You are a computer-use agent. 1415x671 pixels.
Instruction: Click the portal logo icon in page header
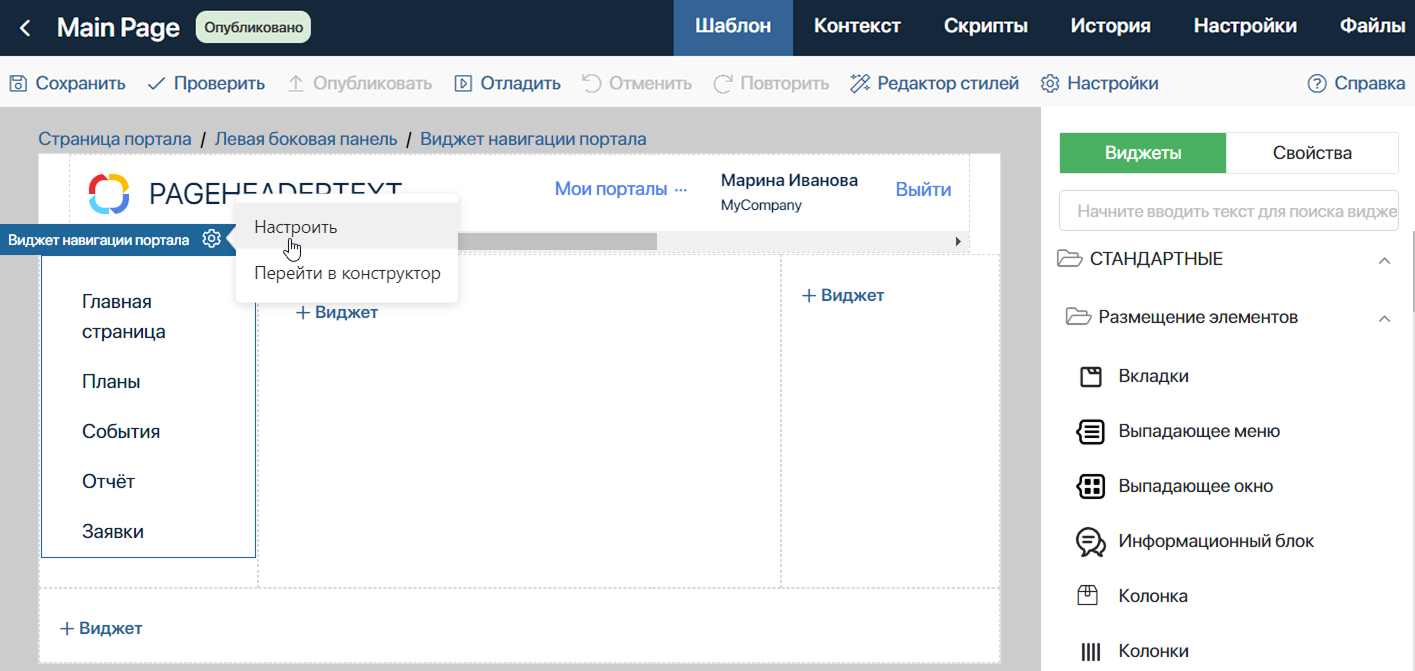(109, 193)
